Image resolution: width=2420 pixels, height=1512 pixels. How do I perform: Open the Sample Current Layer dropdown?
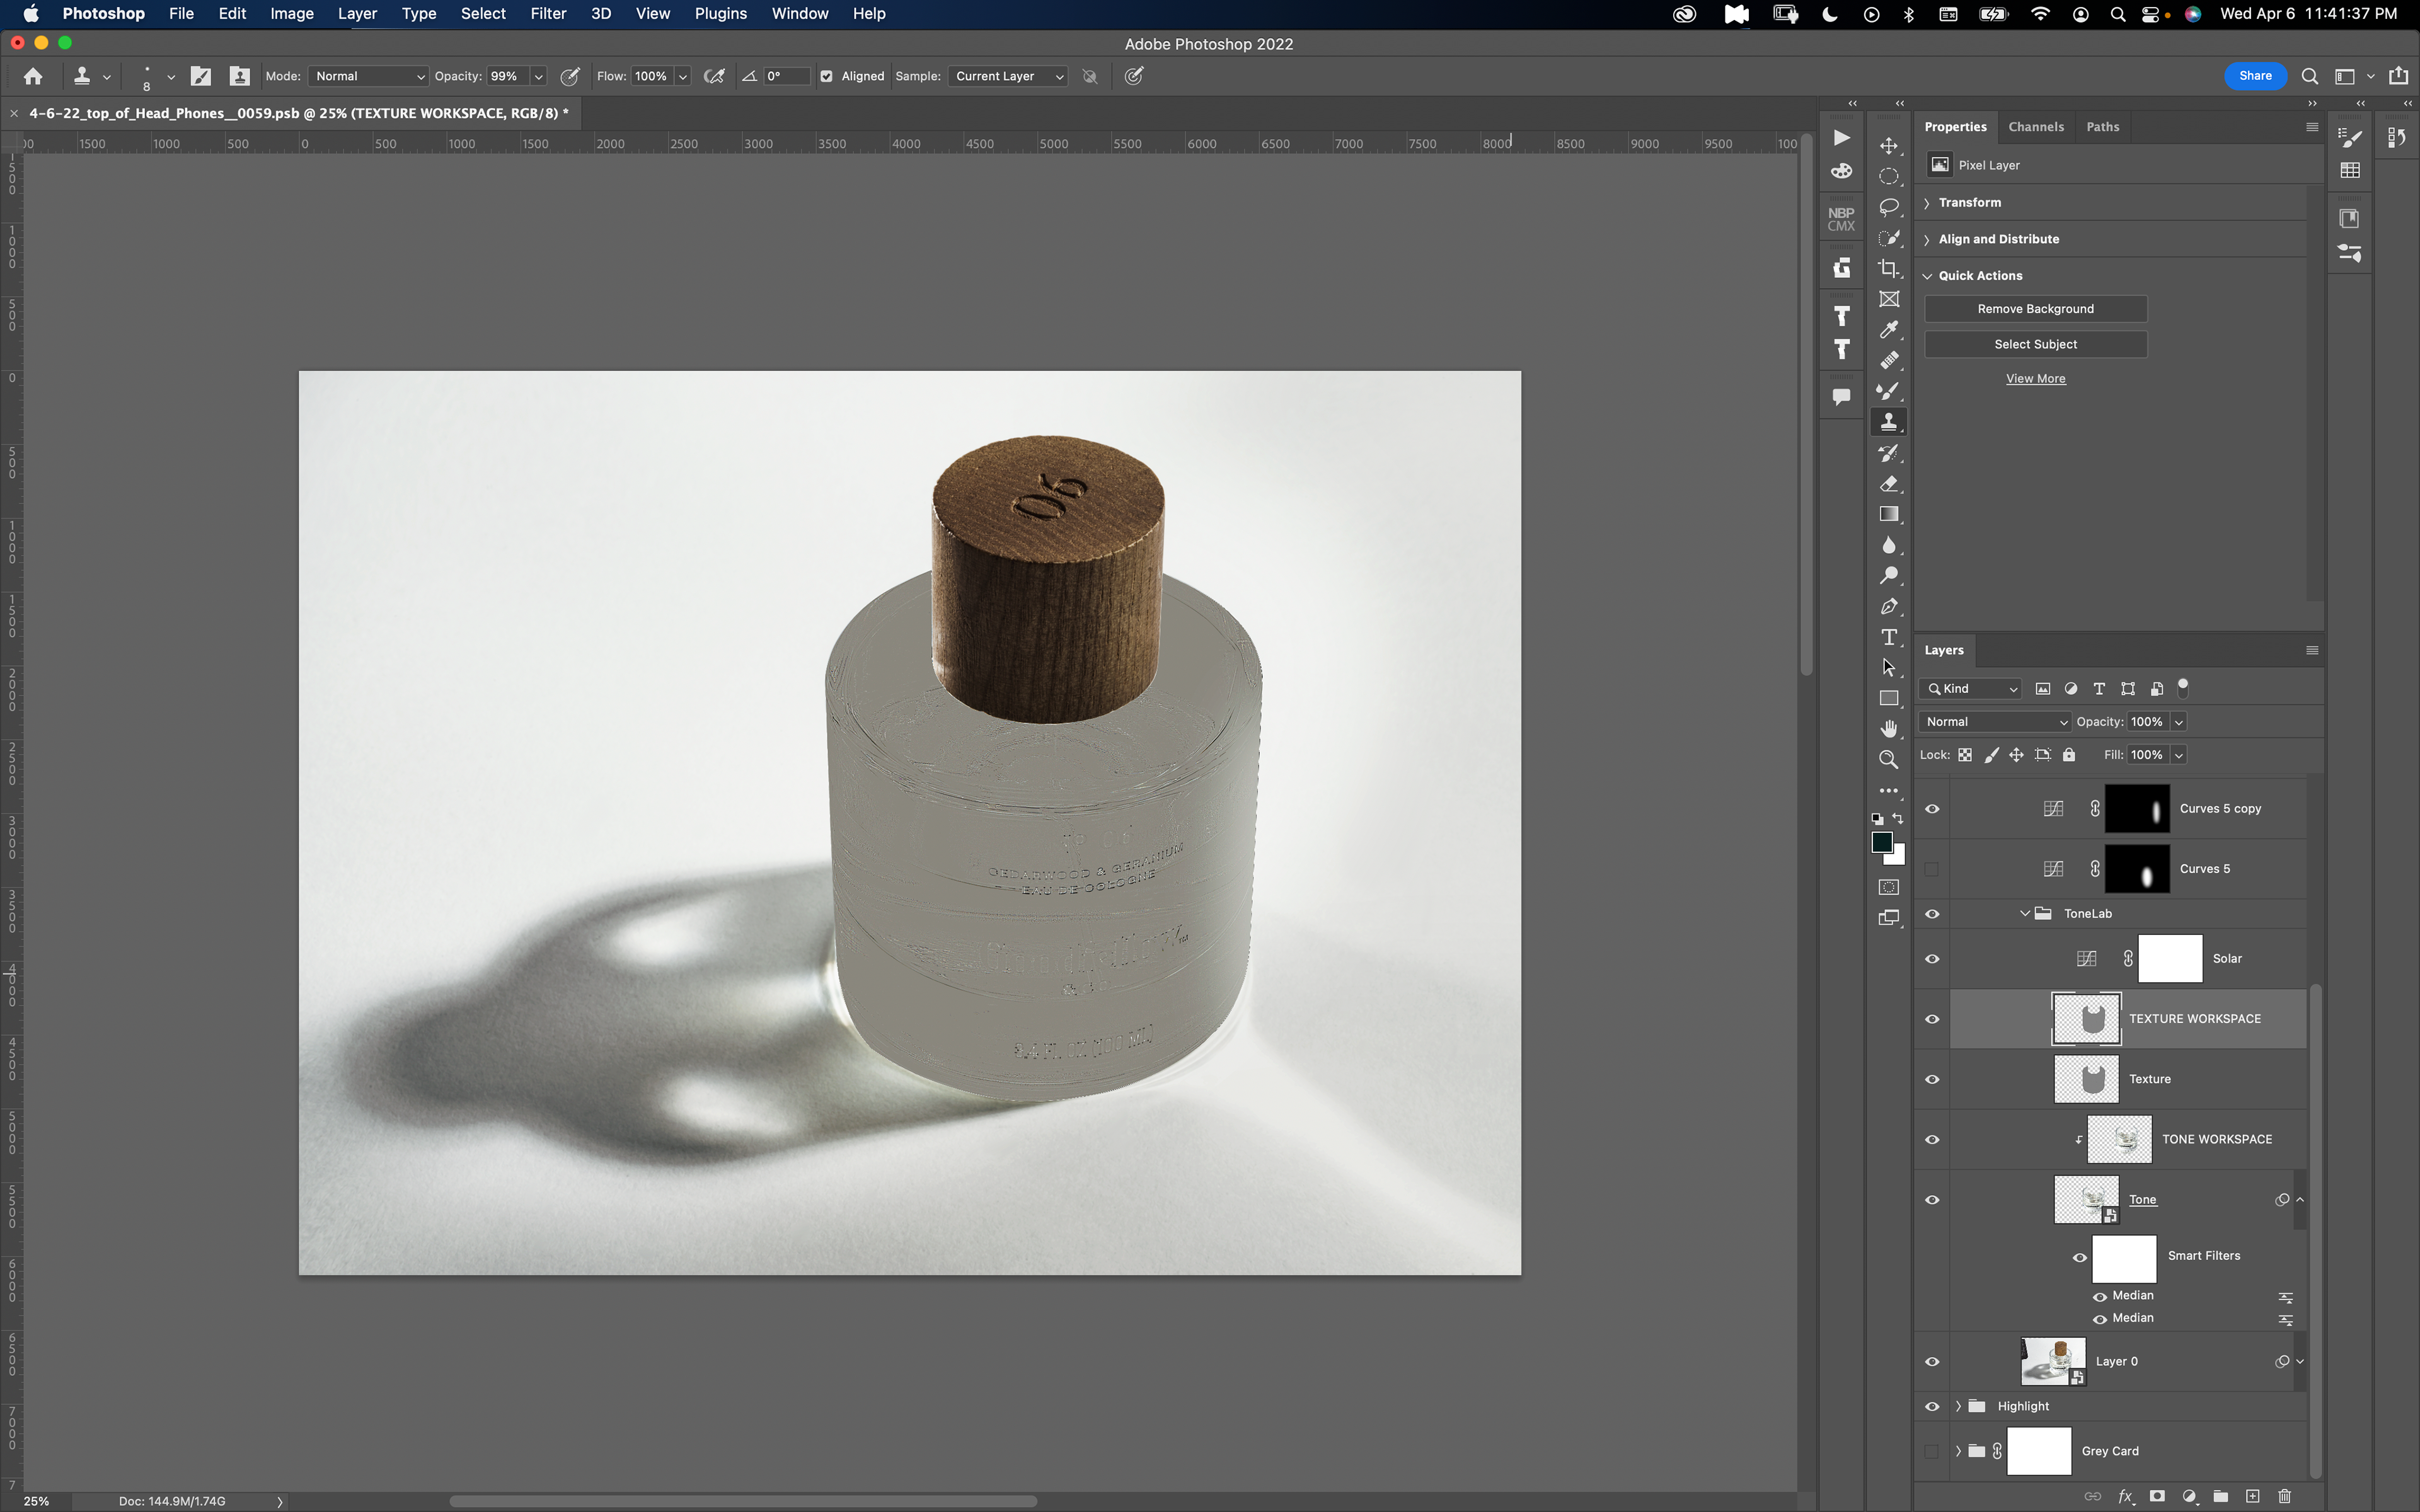point(1008,76)
